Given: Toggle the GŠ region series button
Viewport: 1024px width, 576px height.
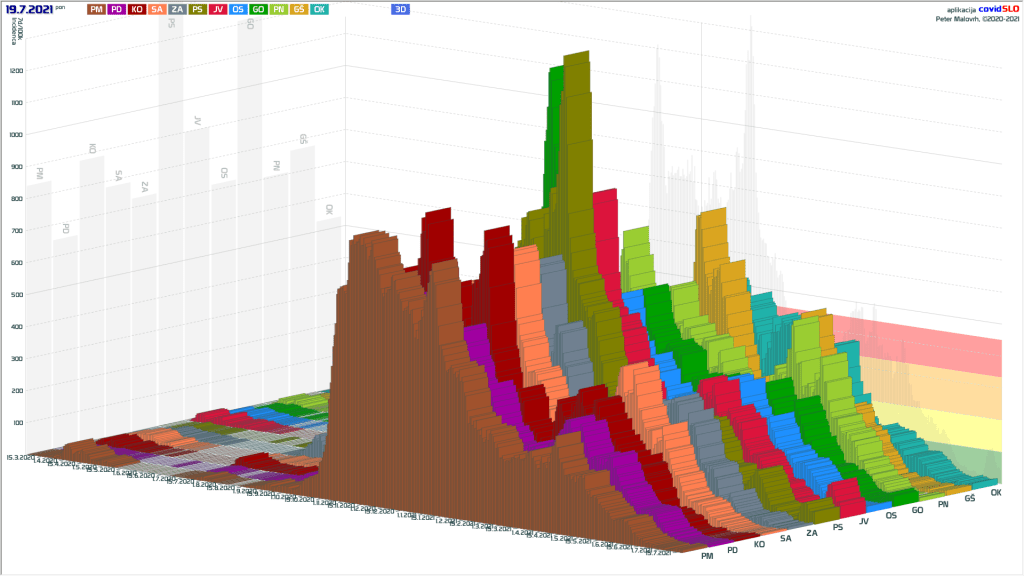Looking at the screenshot, I should [299, 9].
